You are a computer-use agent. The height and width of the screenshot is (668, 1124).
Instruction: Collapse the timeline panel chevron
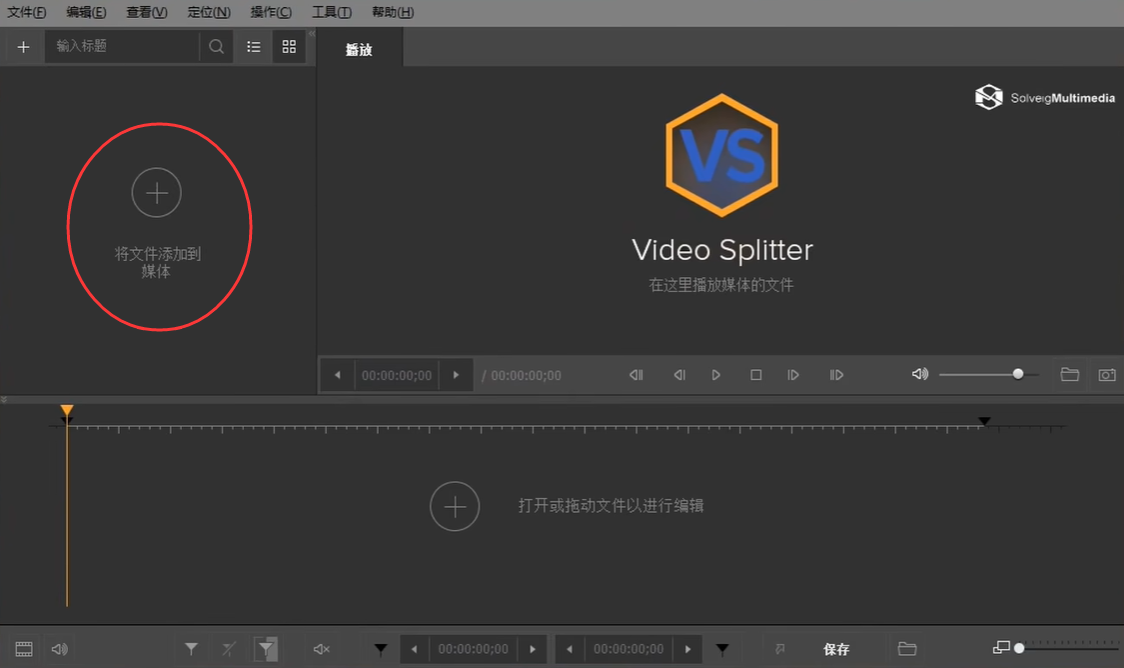[4, 399]
